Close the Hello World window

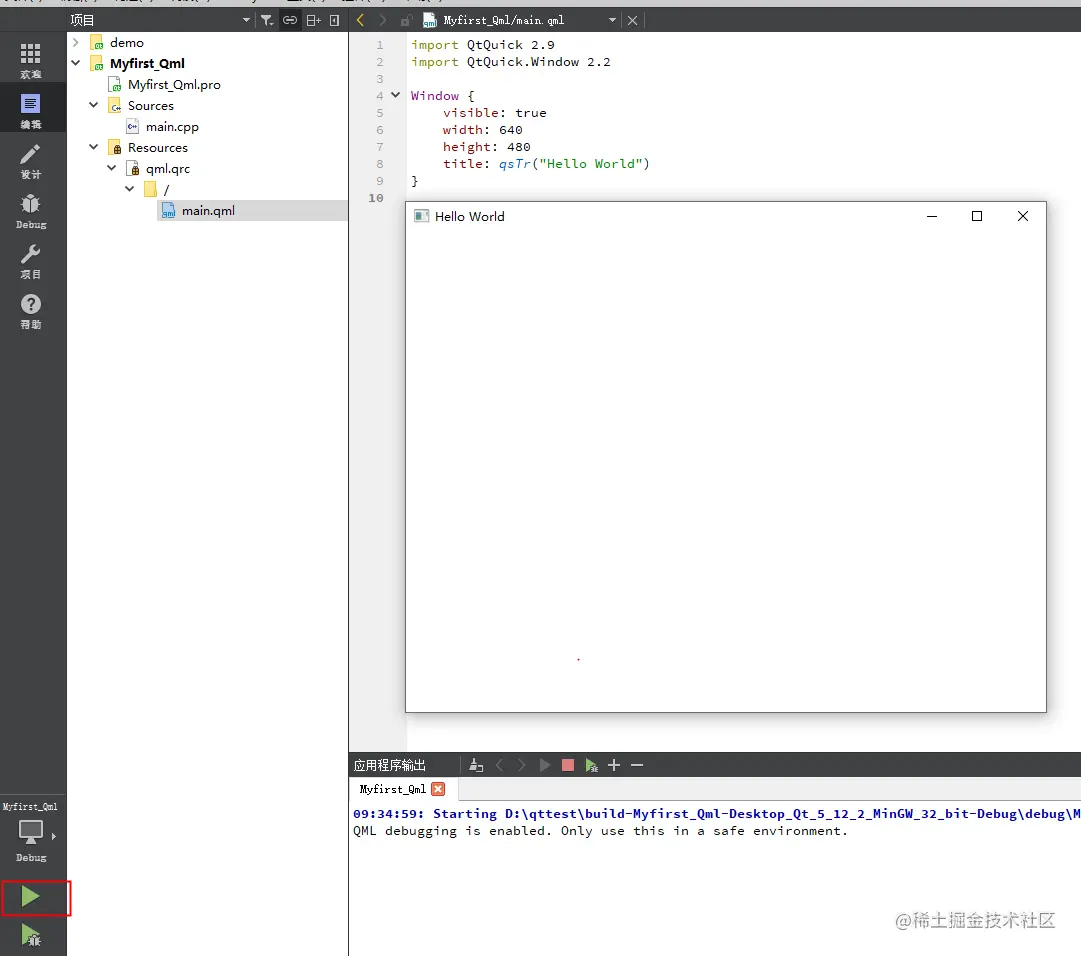(1023, 216)
